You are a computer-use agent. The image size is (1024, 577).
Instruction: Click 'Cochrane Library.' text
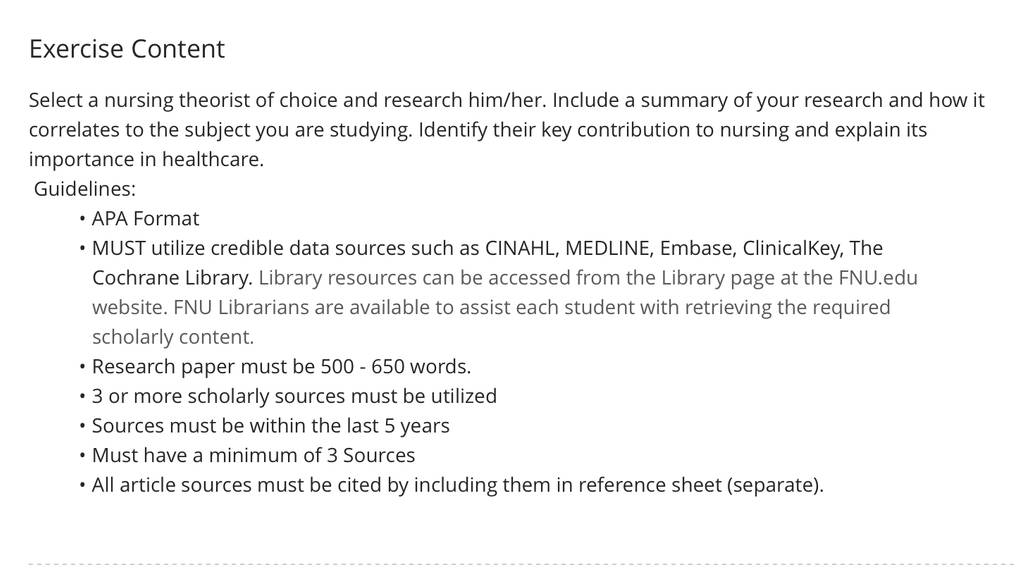[x=172, y=278]
